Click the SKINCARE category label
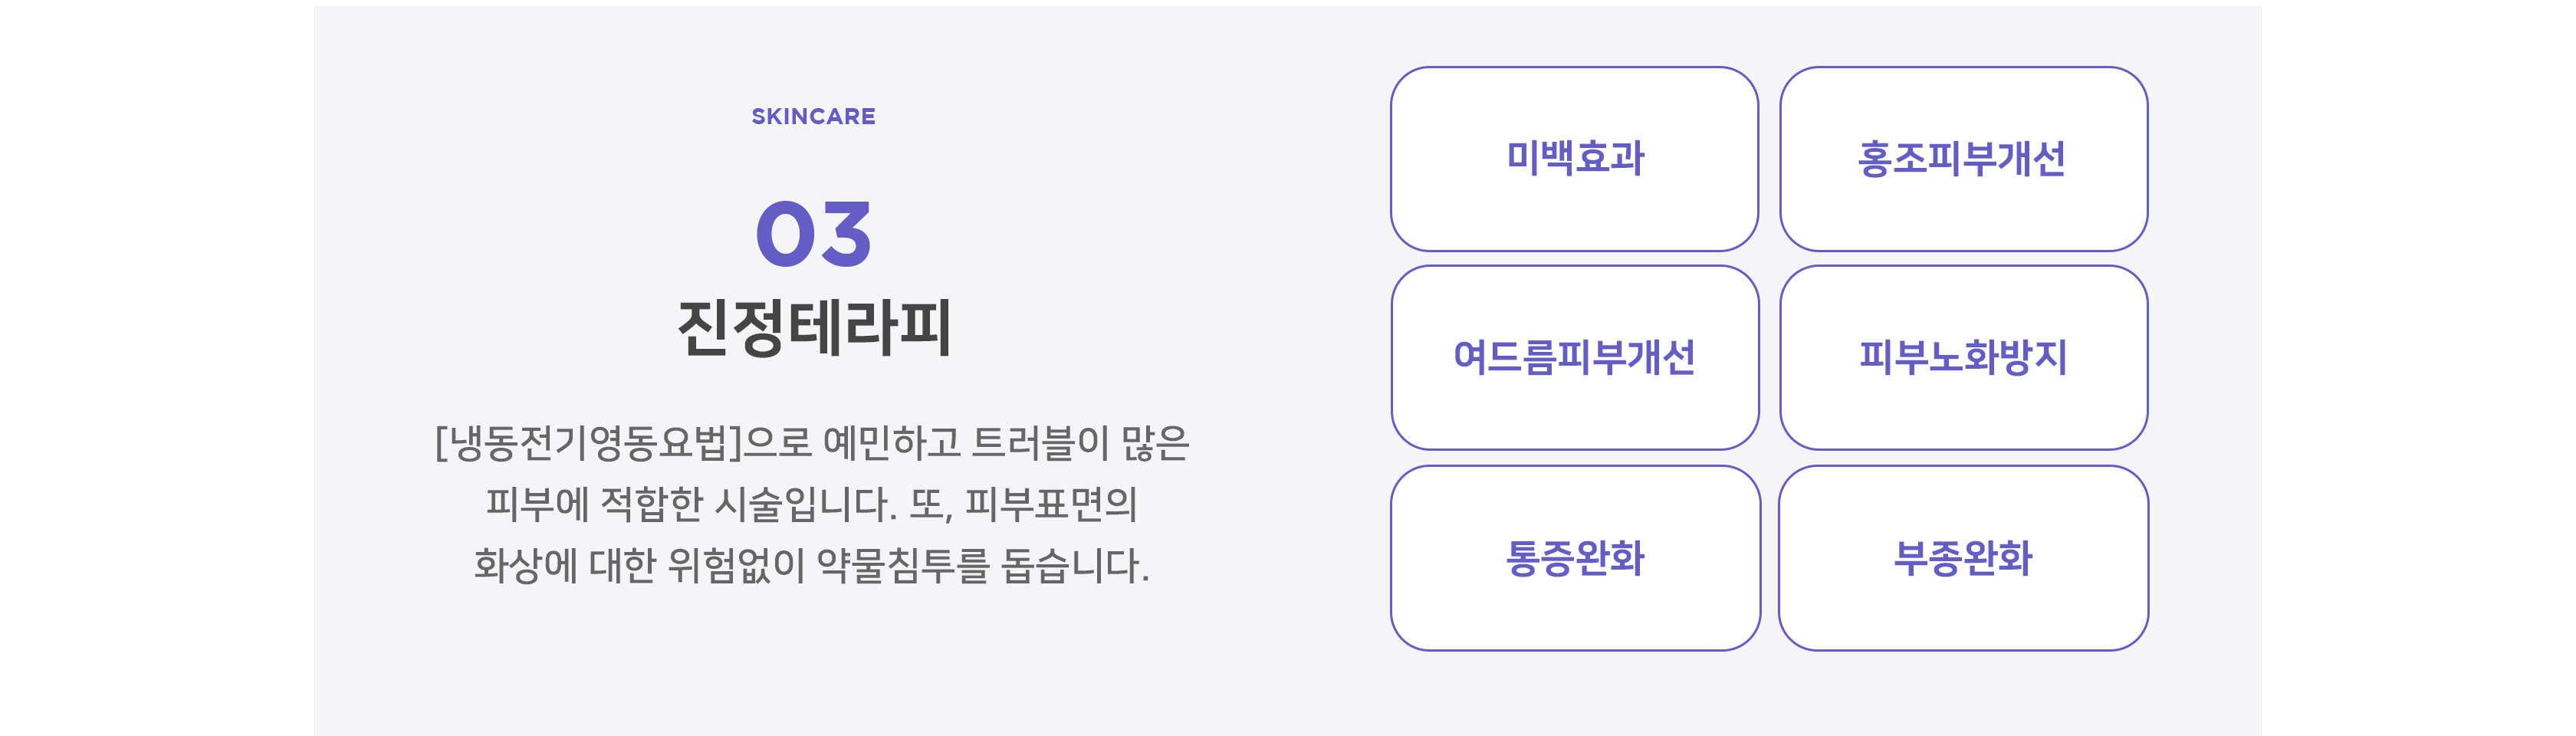 (813, 117)
